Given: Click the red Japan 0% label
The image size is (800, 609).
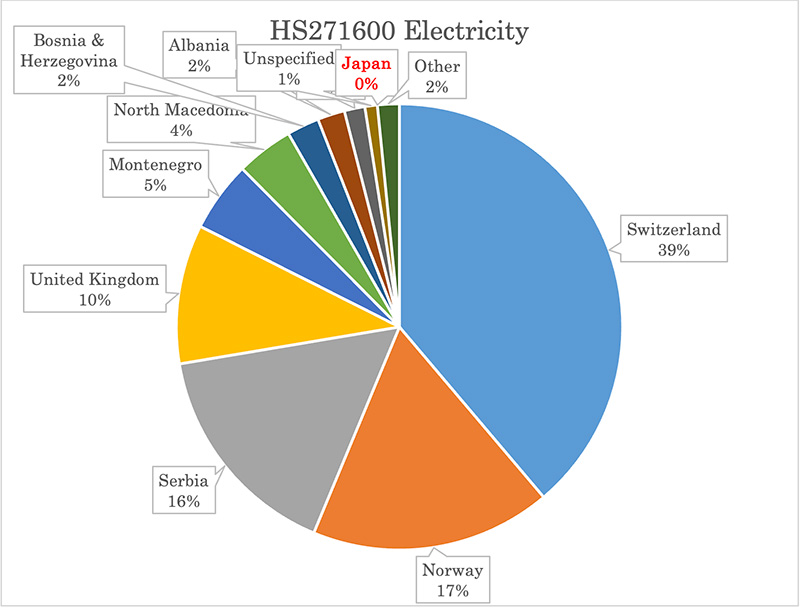Looking at the screenshot, I should coord(365,72).
